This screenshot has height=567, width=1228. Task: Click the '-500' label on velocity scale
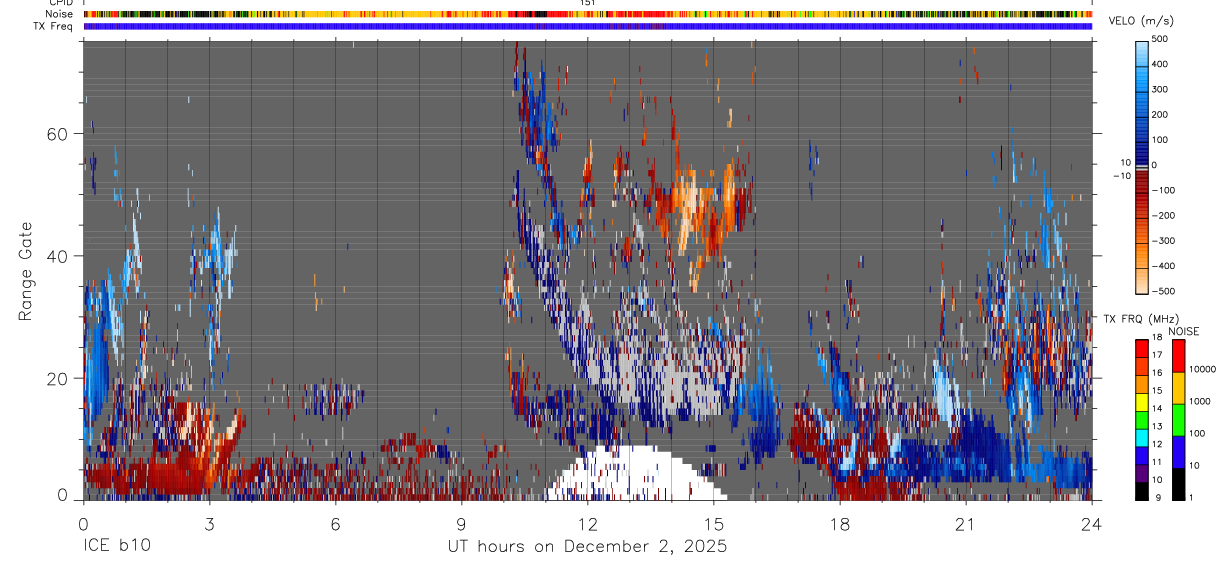pos(1161,291)
